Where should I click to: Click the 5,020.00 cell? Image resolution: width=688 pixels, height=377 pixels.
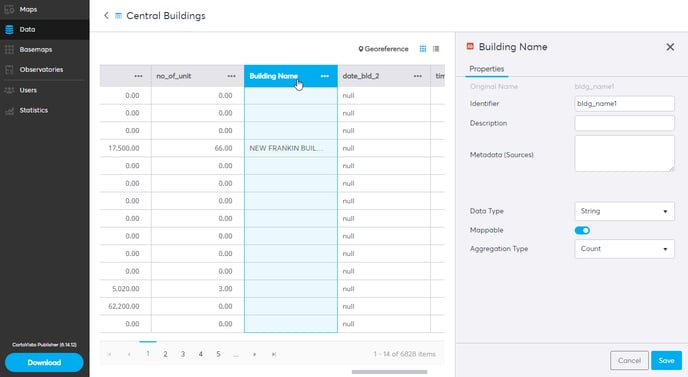click(x=125, y=289)
